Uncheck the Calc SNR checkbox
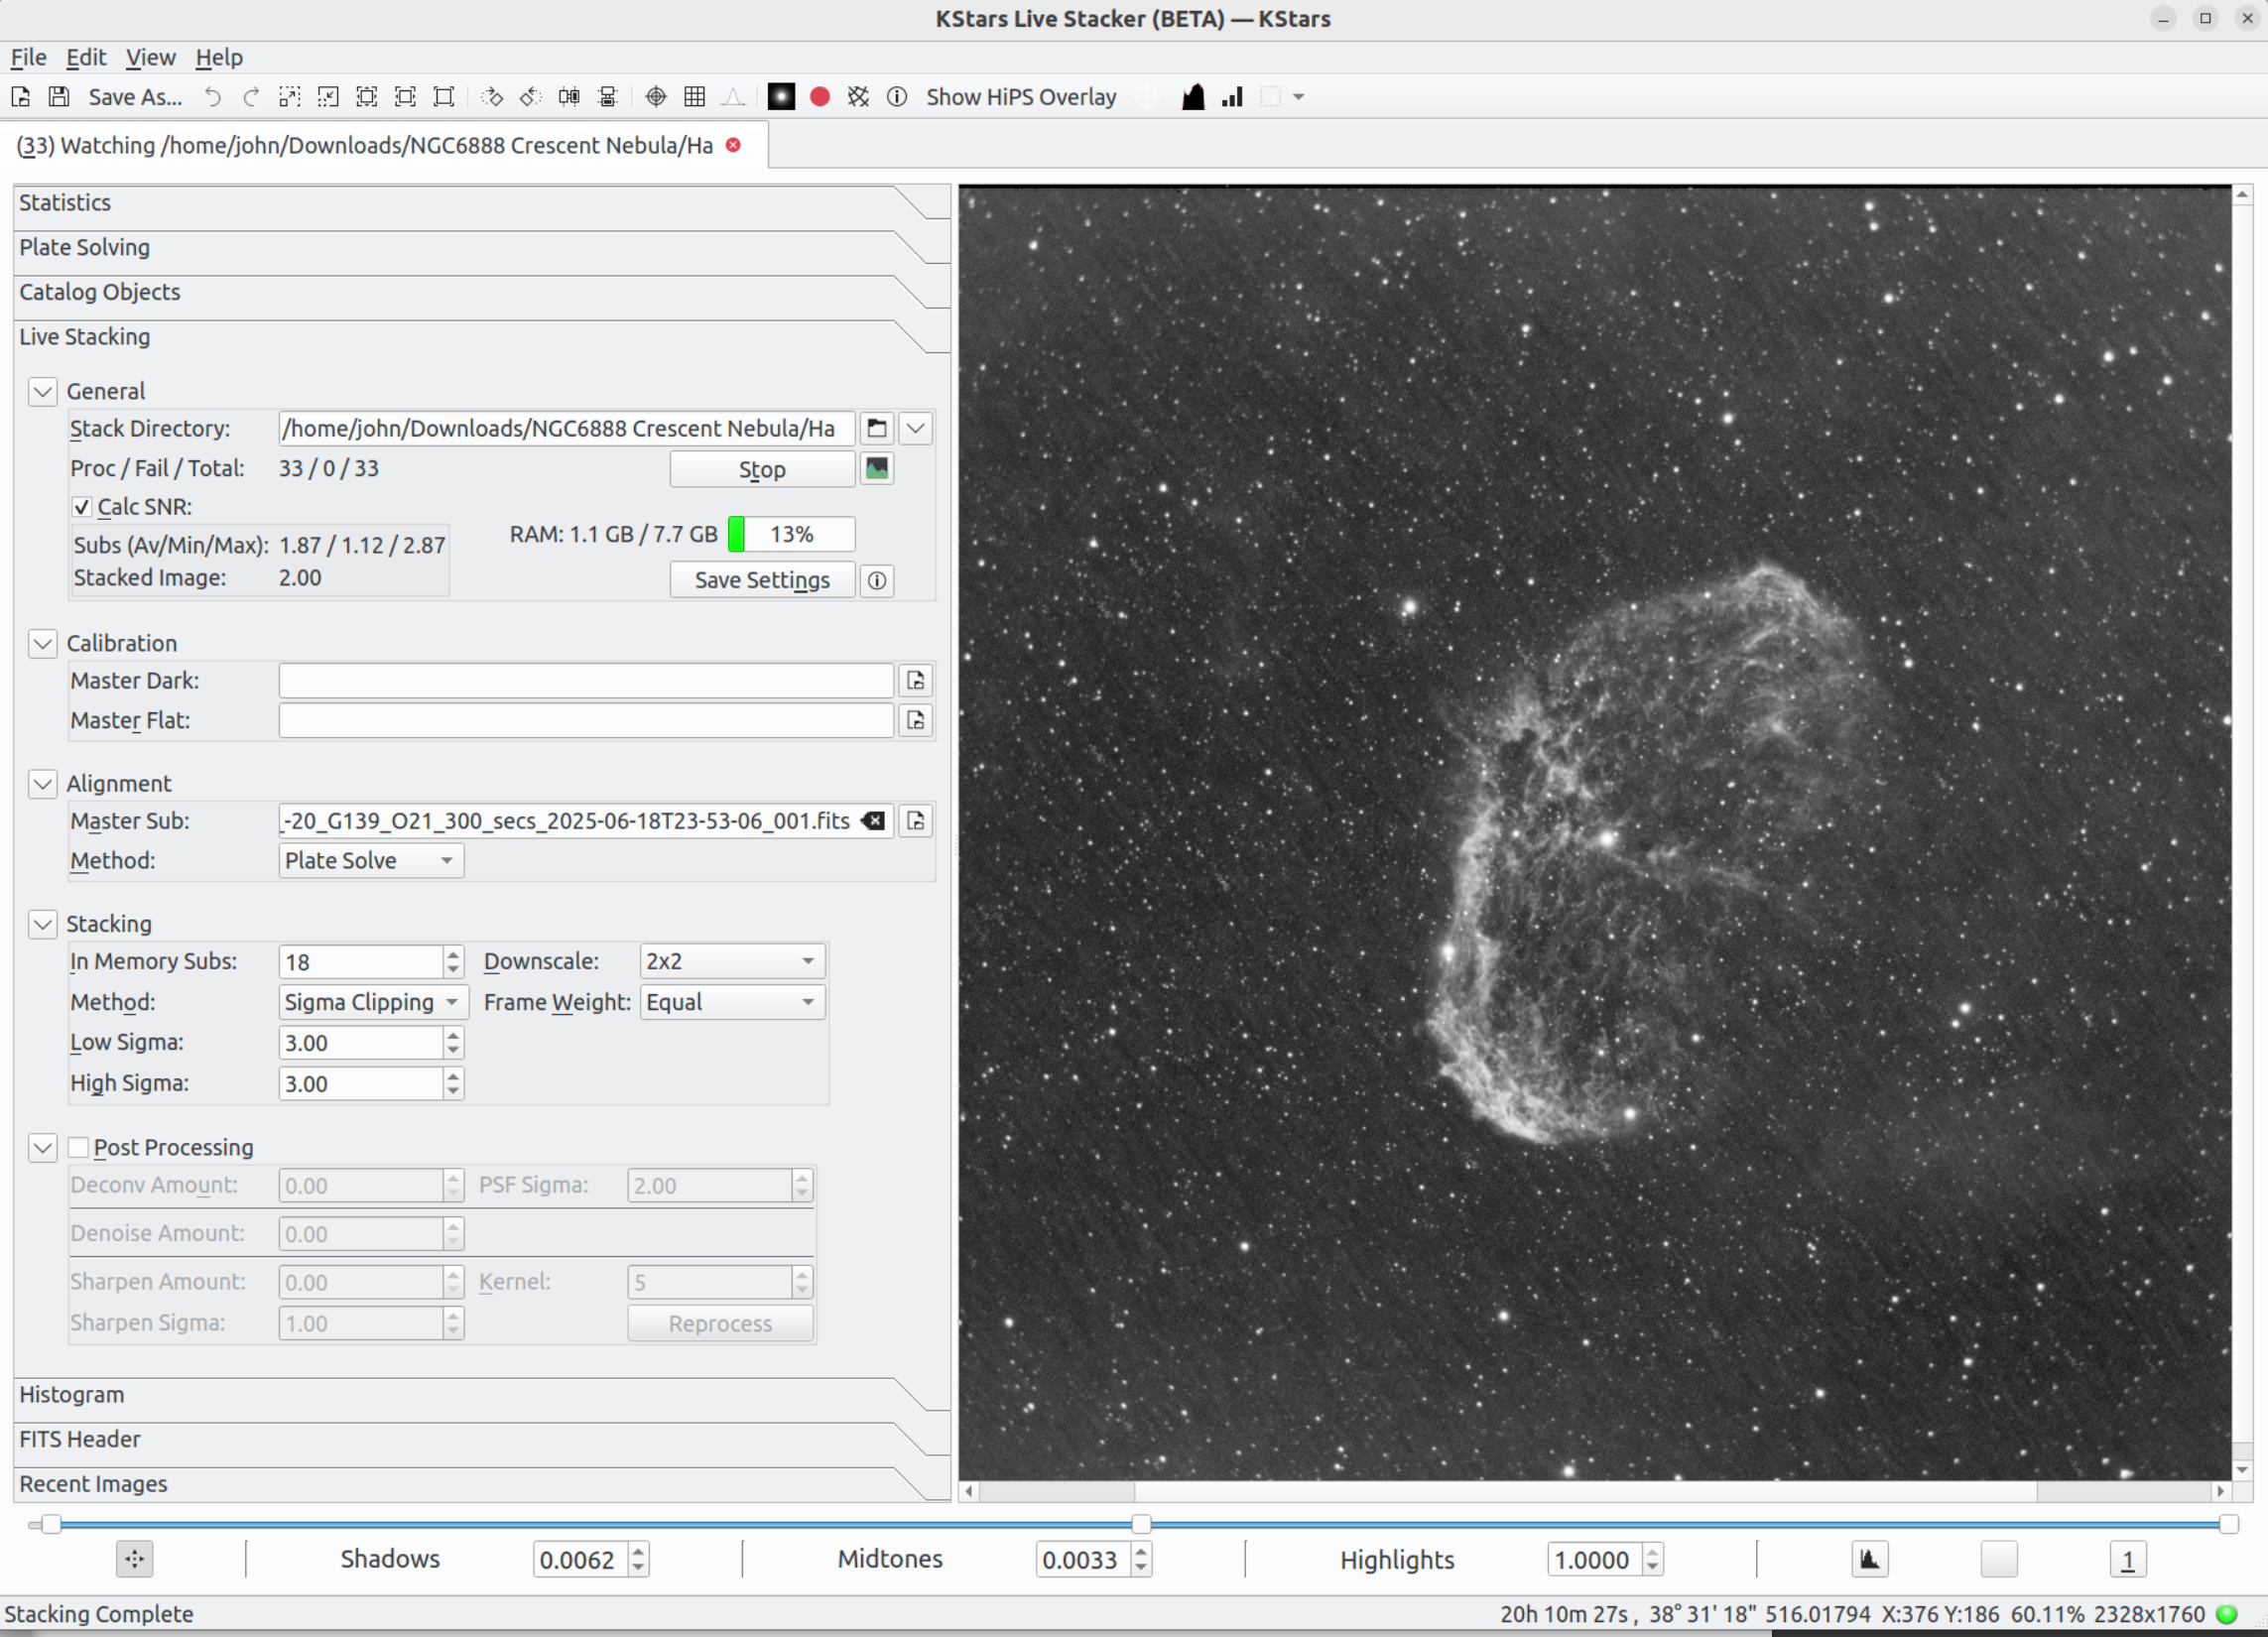 pyautogui.click(x=81, y=507)
